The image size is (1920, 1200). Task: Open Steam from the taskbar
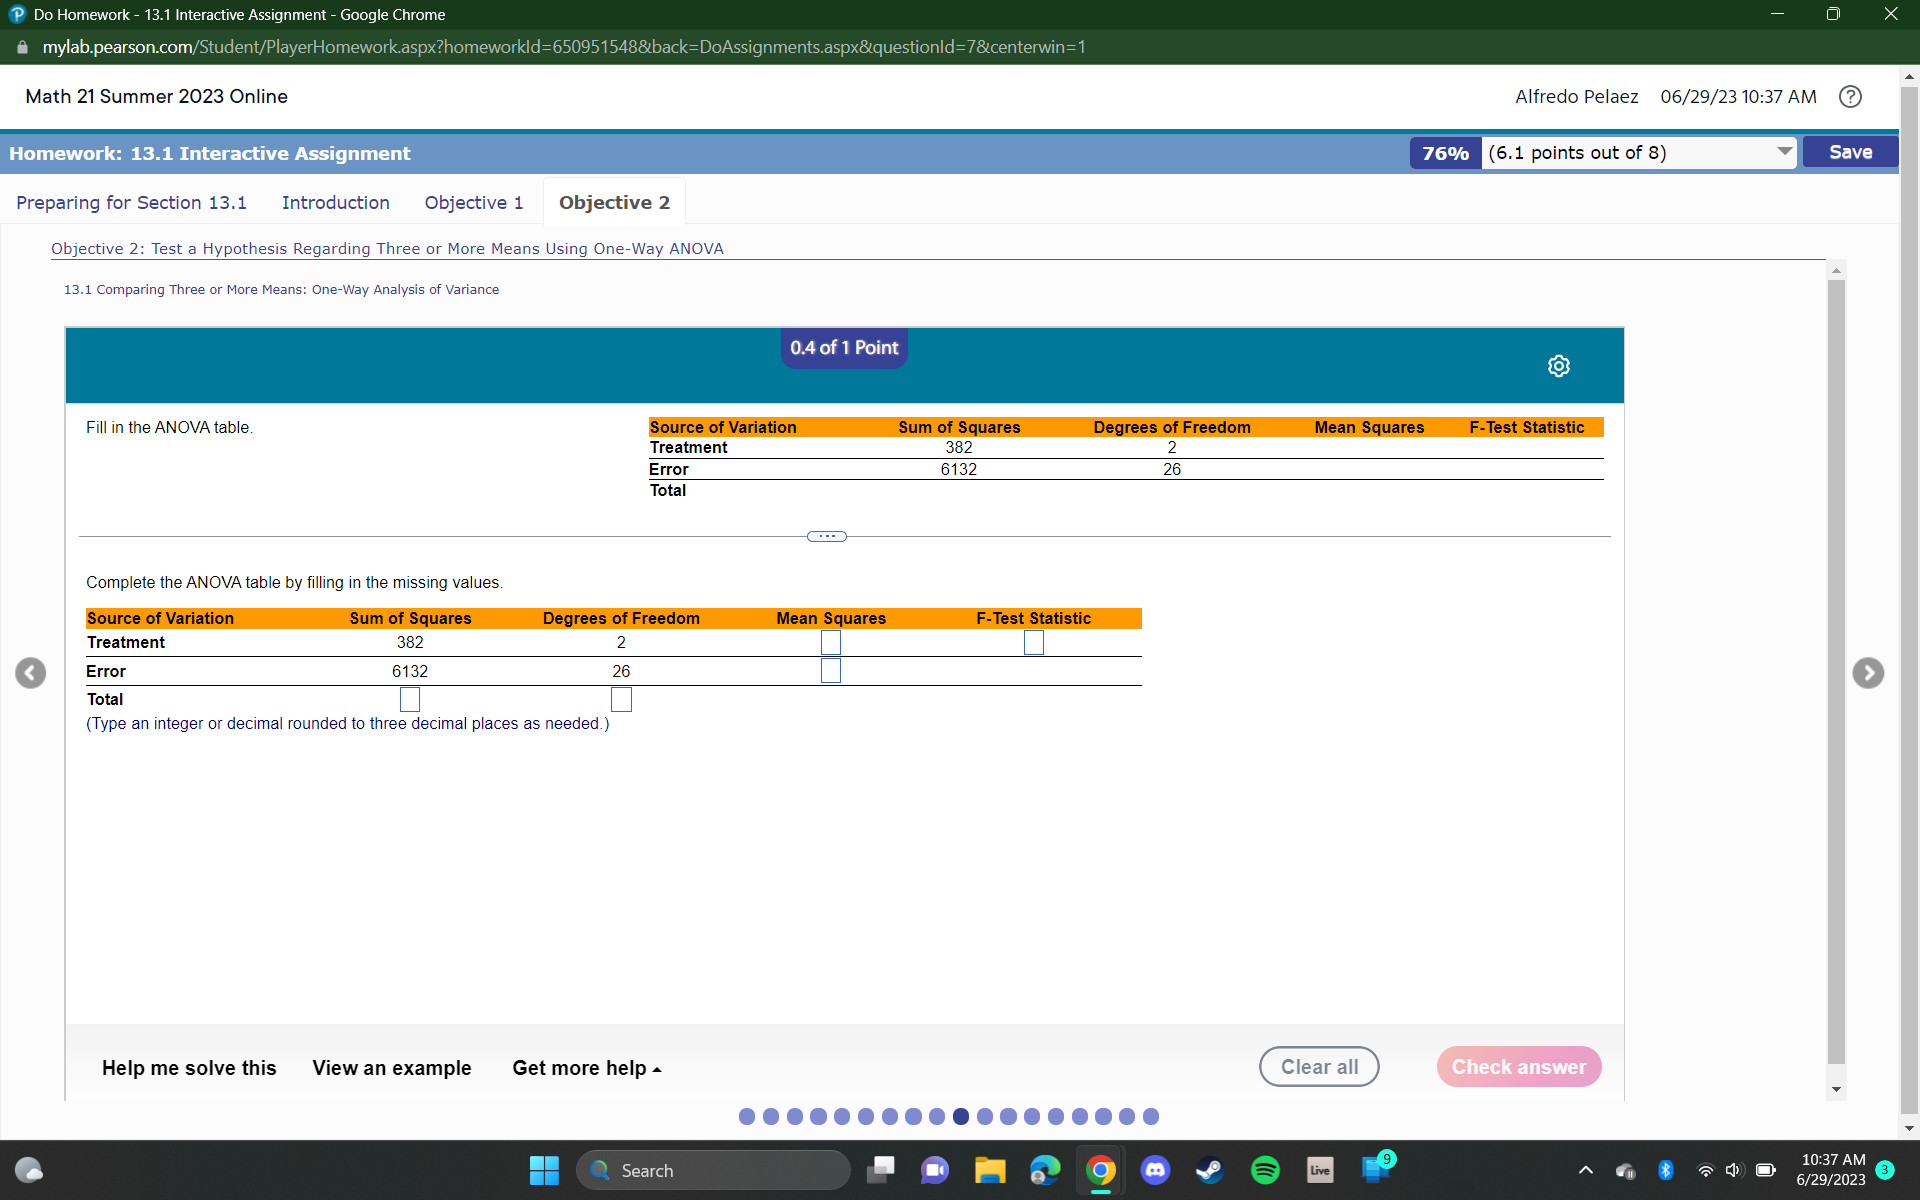(1210, 1170)
